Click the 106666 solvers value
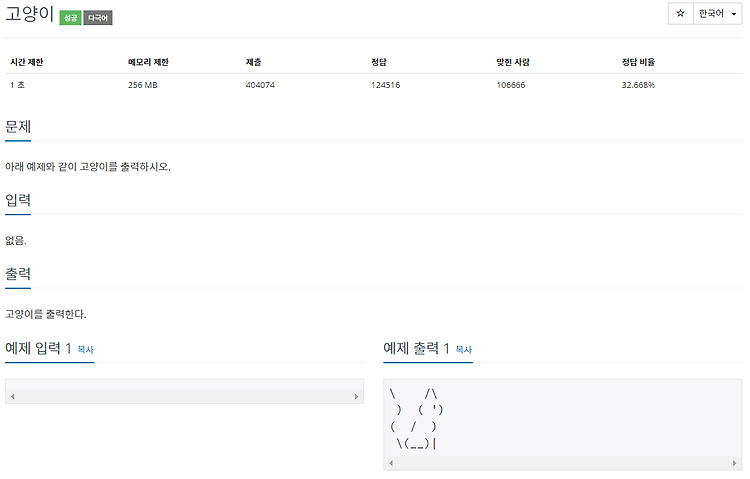This screenshot has width=750, height=479. [x=511, y=85]
